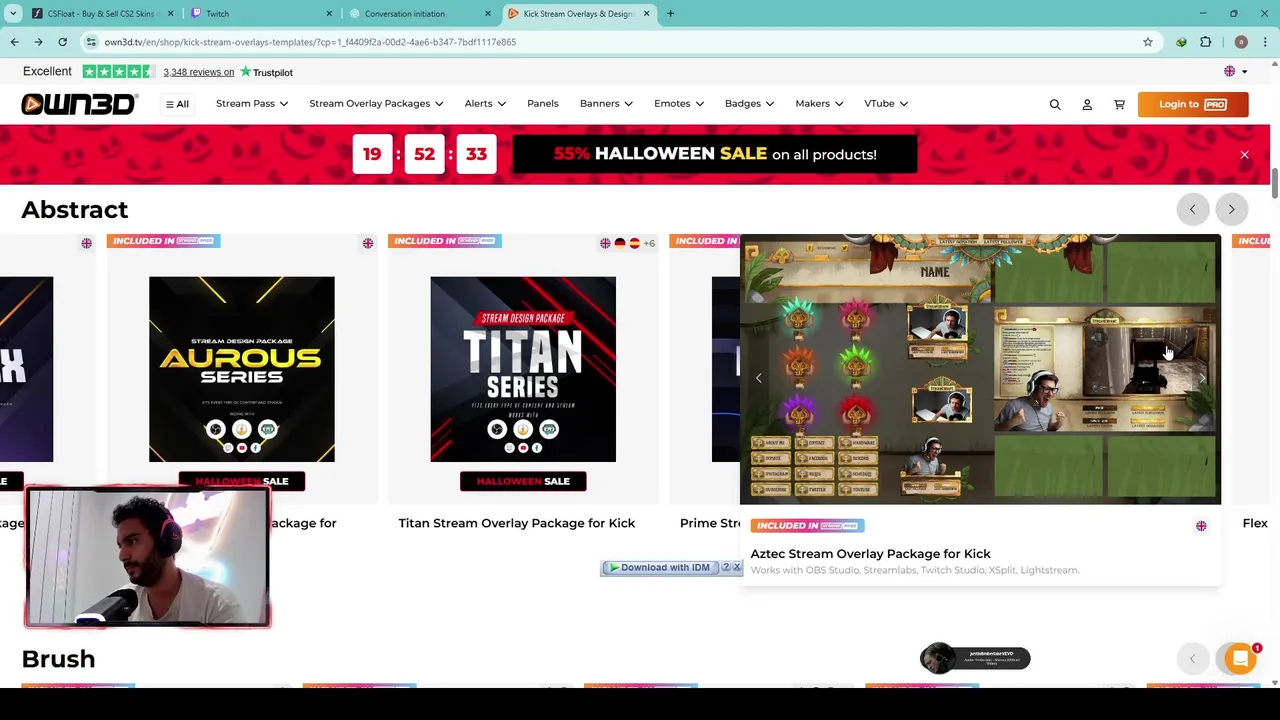Select the Kick Stream Overlays tab
Image resolution: width=1280 pixels, height=720 pixels.
pos(580,13)
